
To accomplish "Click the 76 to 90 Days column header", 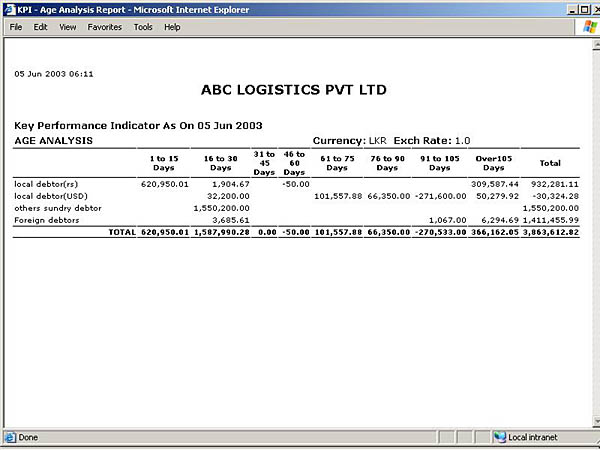I will [x=387, y=163].
